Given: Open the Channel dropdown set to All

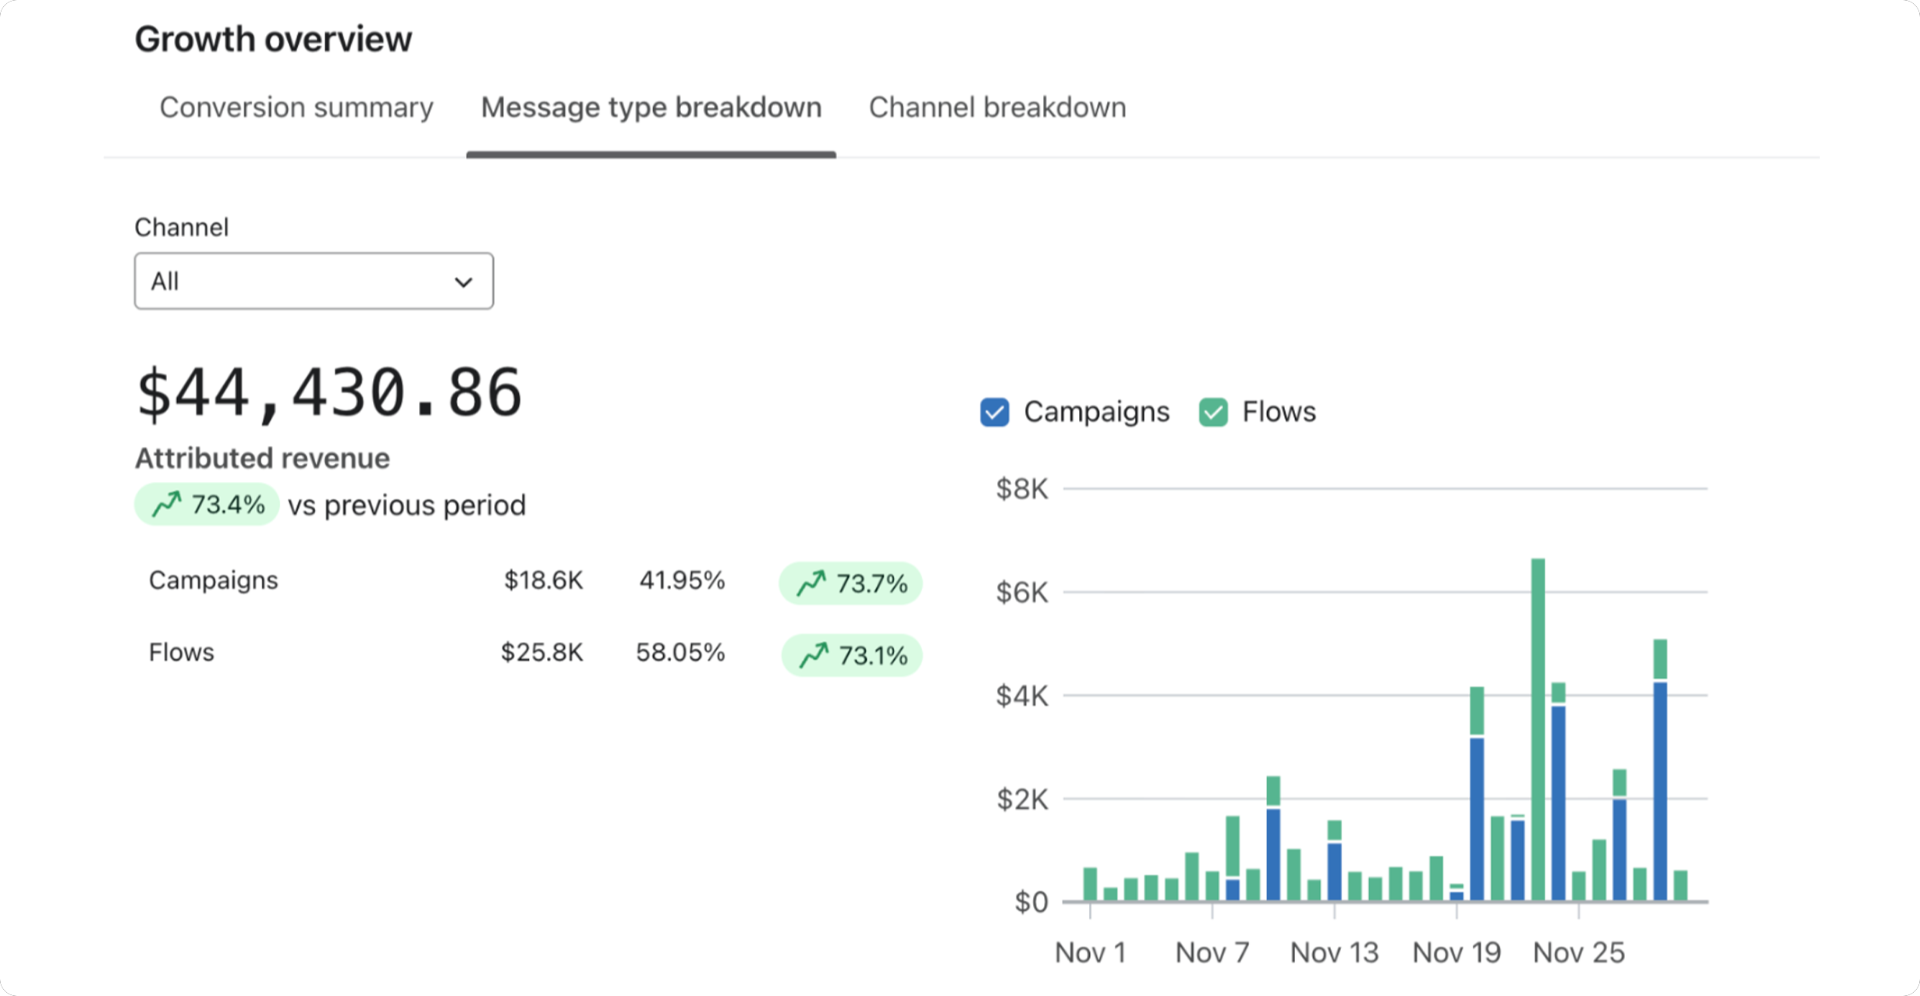Looking at the screenshot, I should point(314,281).
